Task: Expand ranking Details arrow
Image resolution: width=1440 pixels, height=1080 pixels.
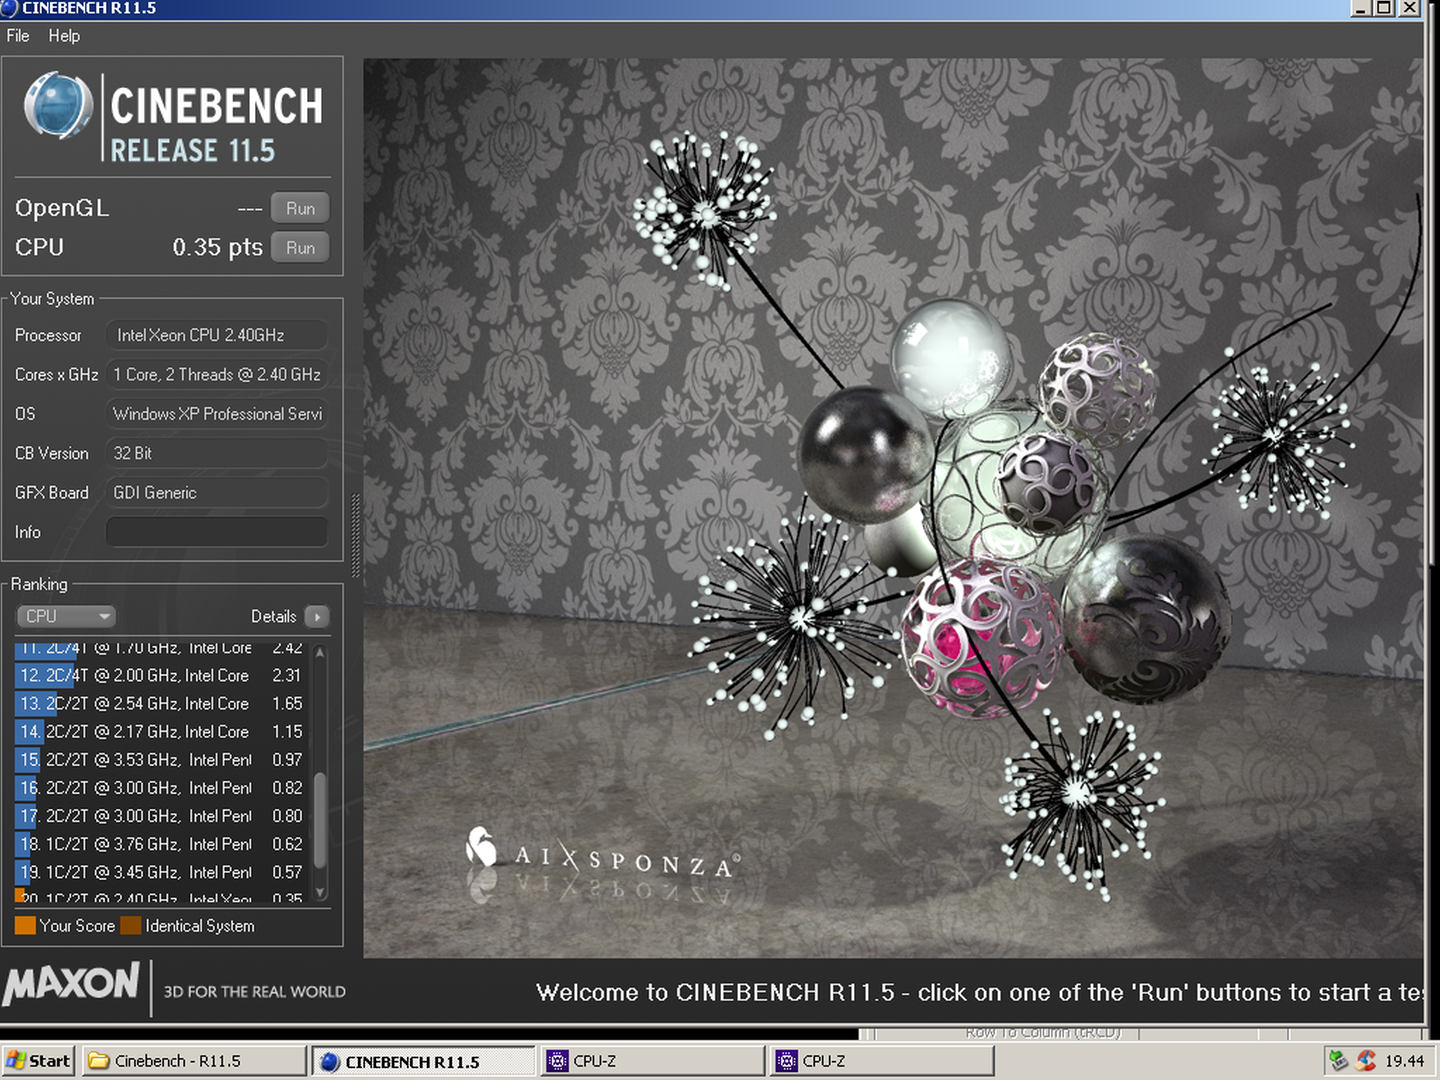Action: tap(317, 616)
